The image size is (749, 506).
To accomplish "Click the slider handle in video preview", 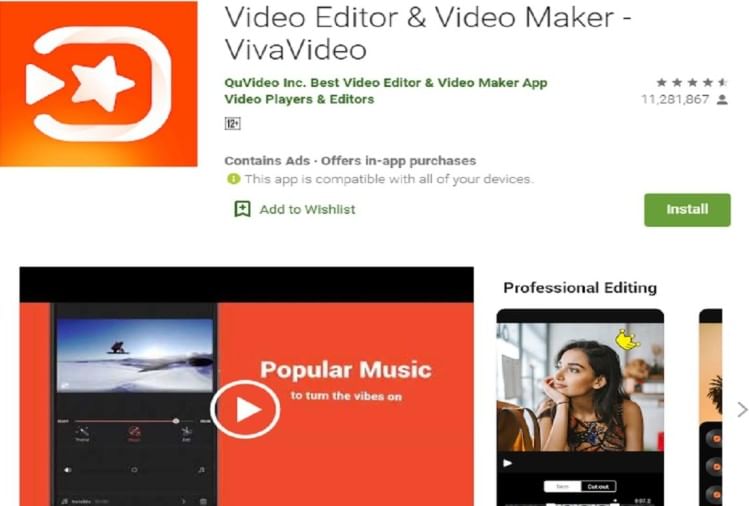I will coord(176,421).
